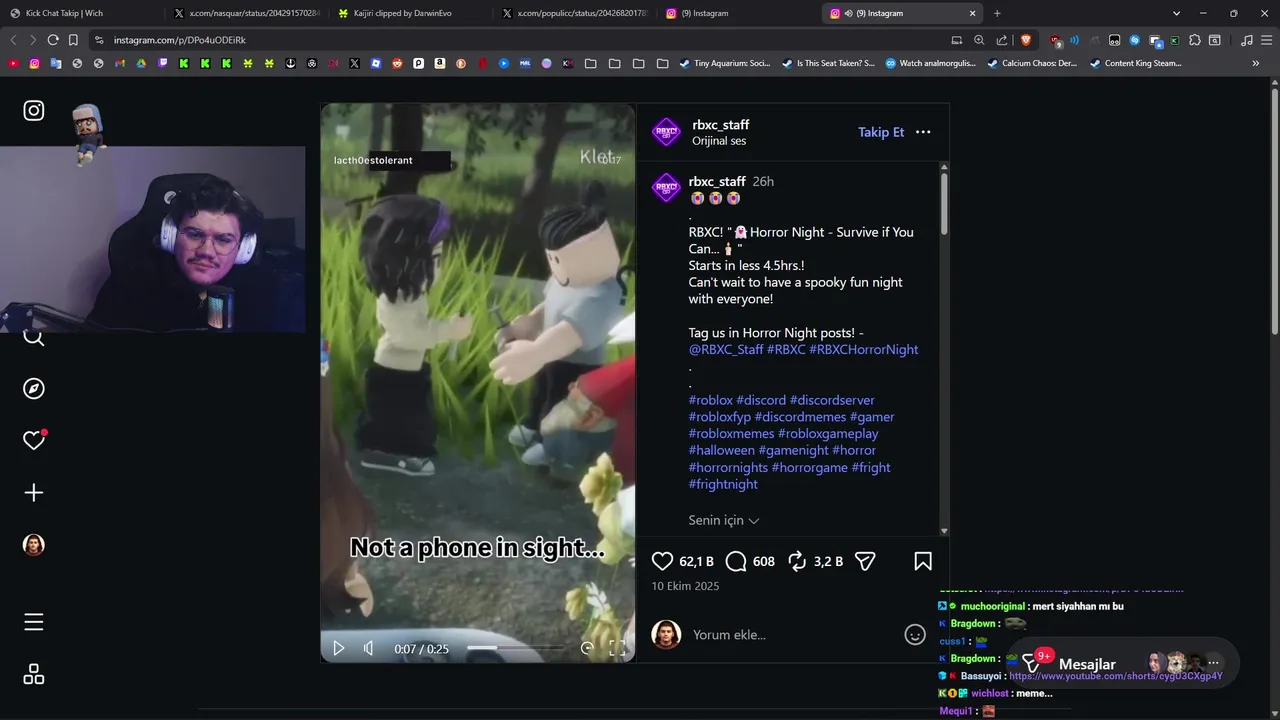
Task: Open Instagram home via the logo icon
Action: [34, 110]
